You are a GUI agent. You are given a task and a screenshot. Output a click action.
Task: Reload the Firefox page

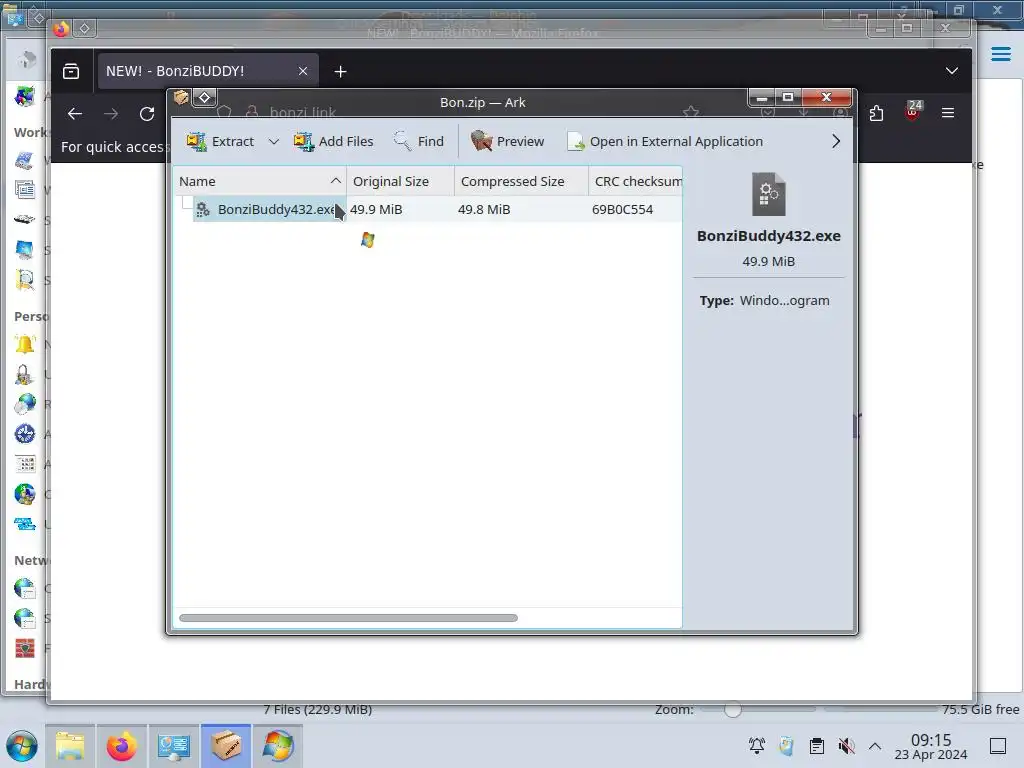point(147,114)
